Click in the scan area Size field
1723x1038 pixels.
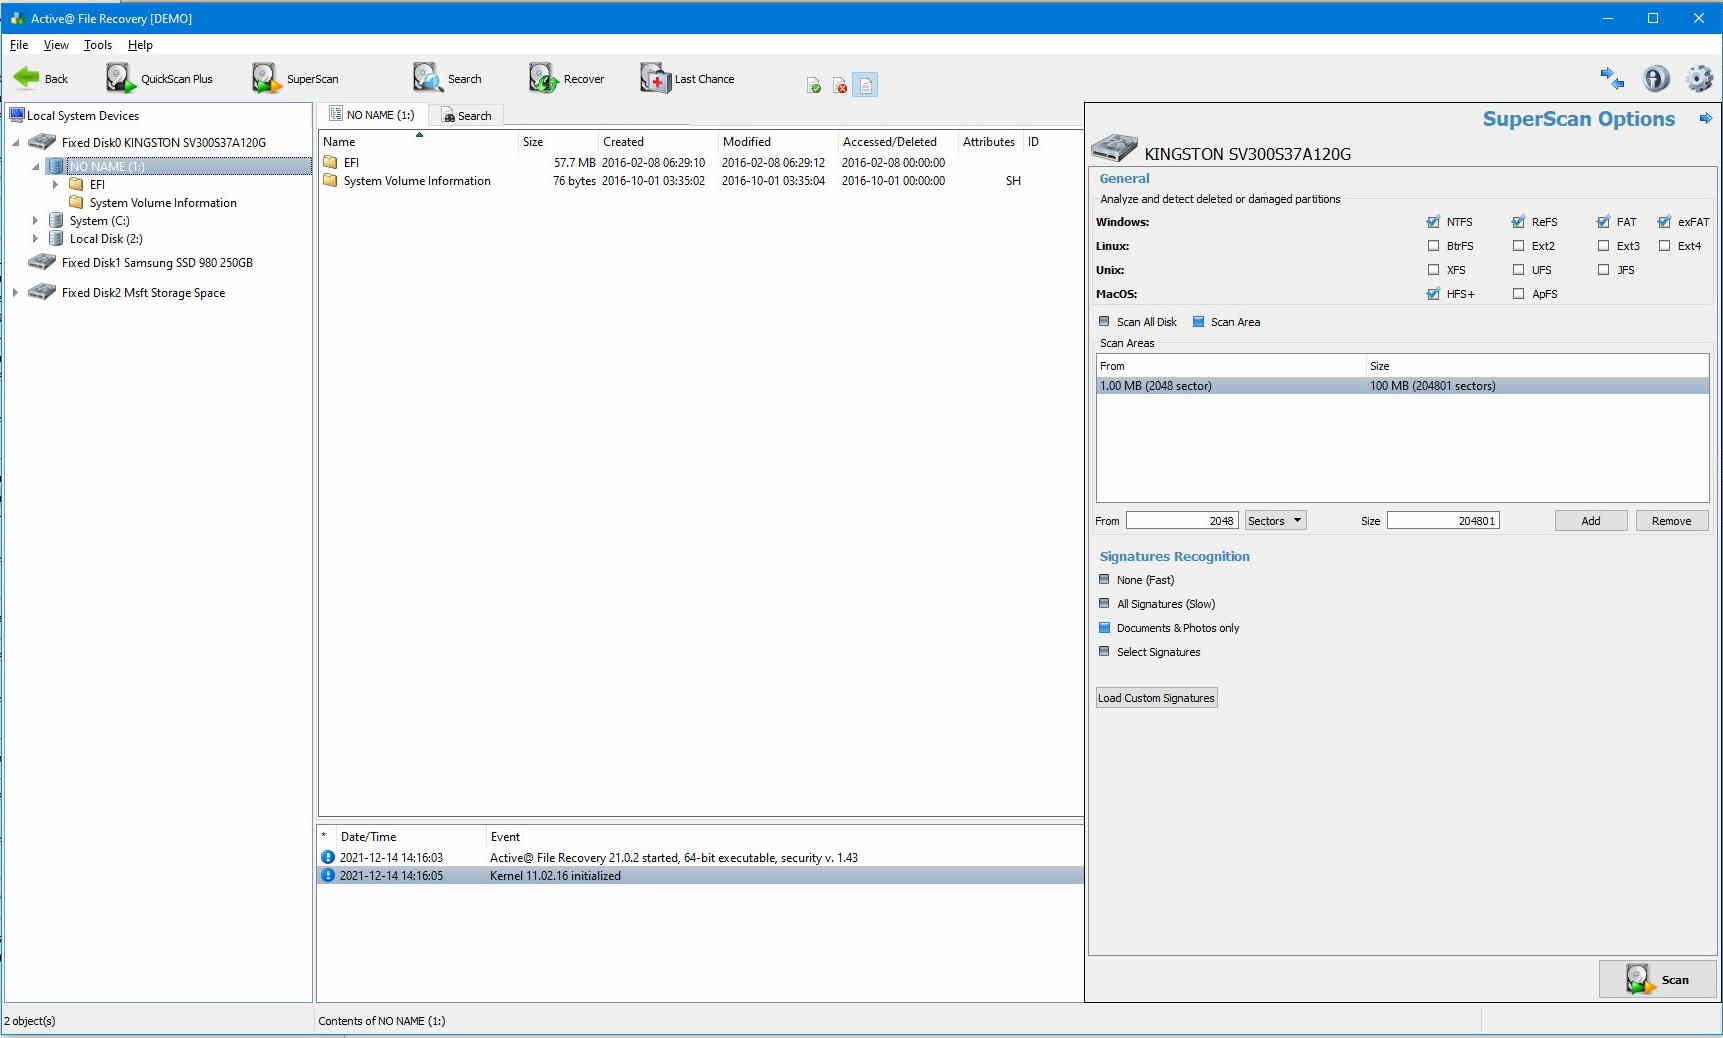1442,521
